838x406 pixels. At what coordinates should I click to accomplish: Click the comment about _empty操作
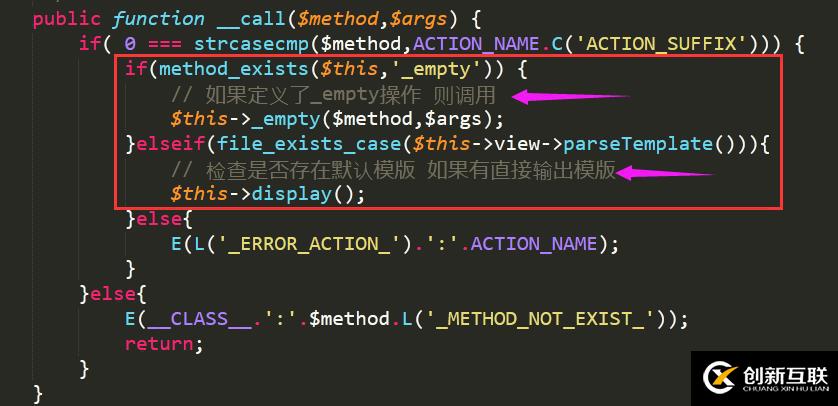point(333,95)
